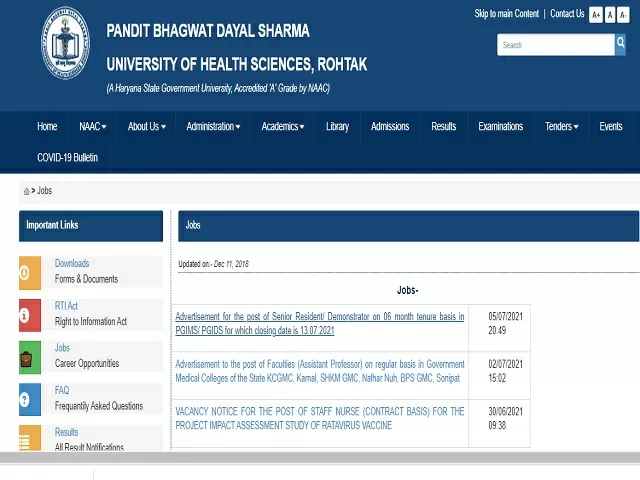Open Staff Nurse vacancy notice link
This screenshot has width=640, height=480.
point(320,418)
